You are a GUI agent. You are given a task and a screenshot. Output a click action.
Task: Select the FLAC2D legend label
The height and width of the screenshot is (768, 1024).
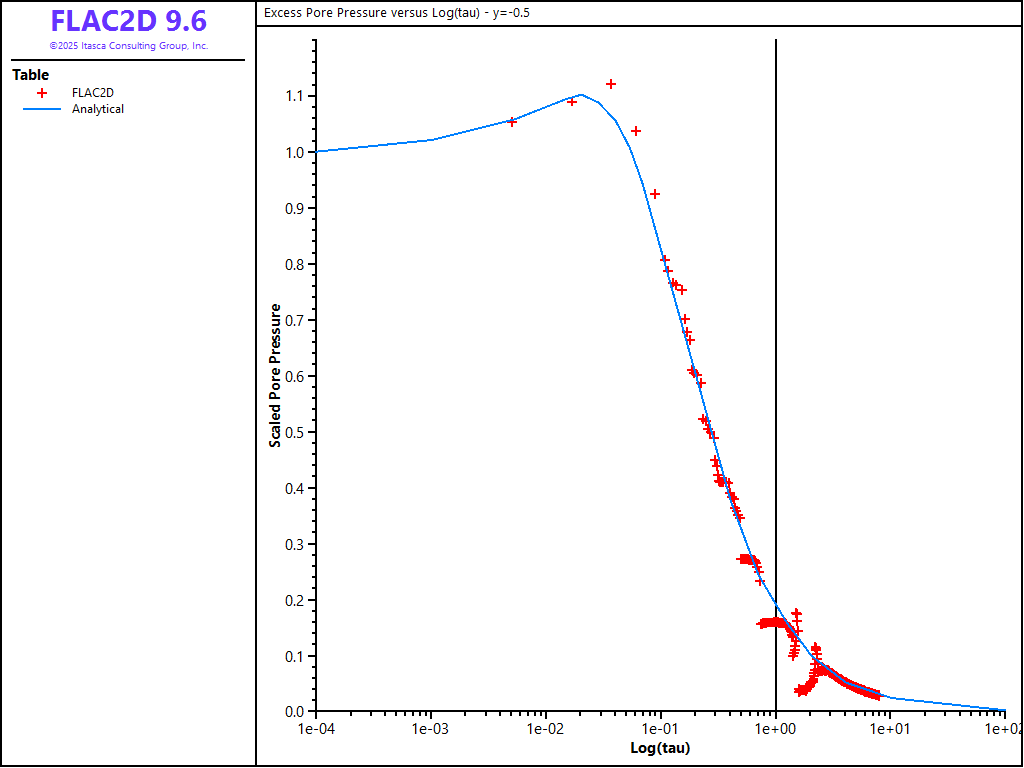tap(93, 93)
